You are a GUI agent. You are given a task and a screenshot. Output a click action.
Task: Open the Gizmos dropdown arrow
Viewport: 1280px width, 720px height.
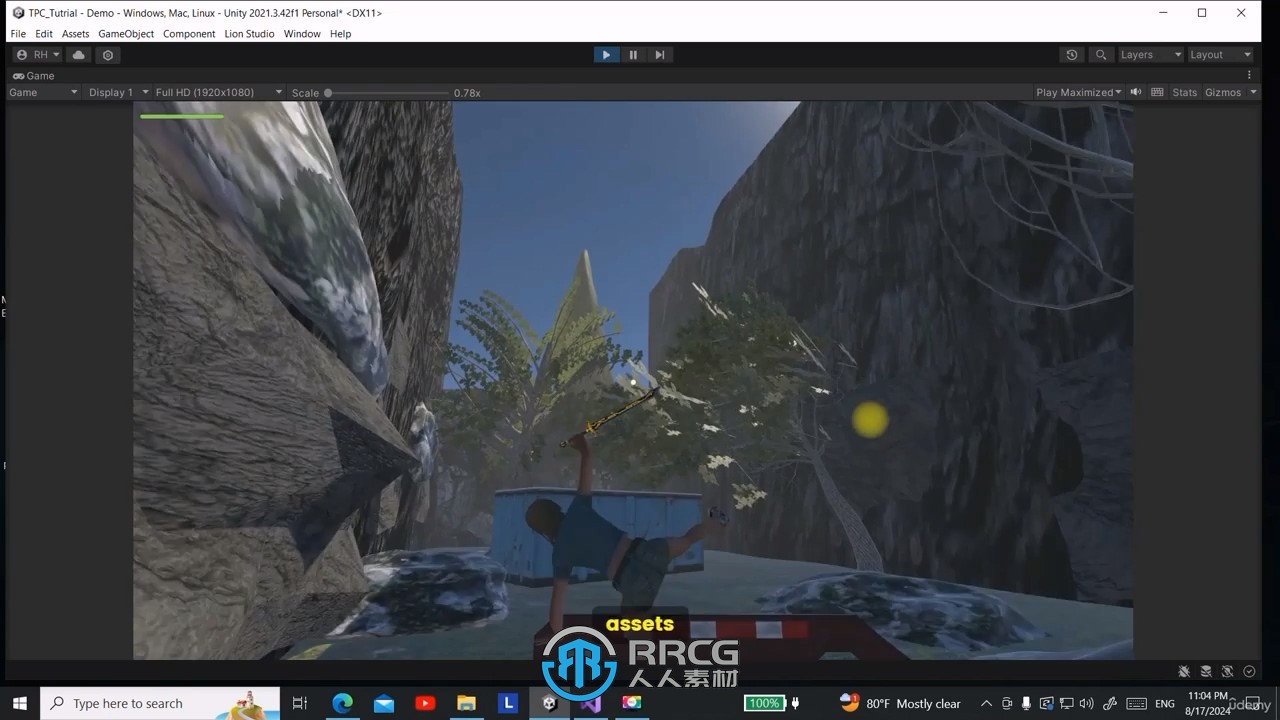[x=1253, y=92]
